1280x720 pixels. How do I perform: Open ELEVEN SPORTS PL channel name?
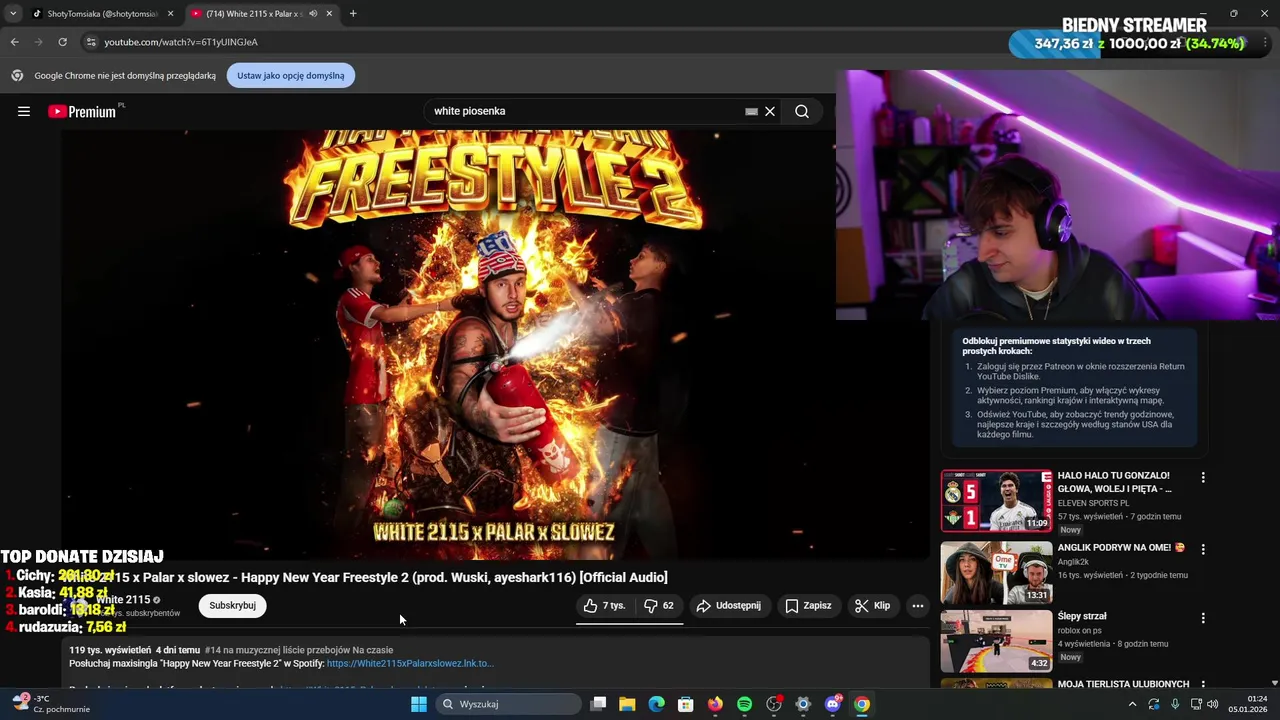click(1093, 503)
